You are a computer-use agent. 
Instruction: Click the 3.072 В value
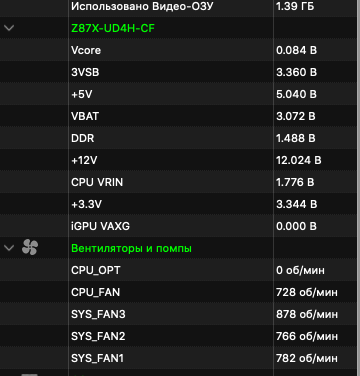tap(296, 116)
